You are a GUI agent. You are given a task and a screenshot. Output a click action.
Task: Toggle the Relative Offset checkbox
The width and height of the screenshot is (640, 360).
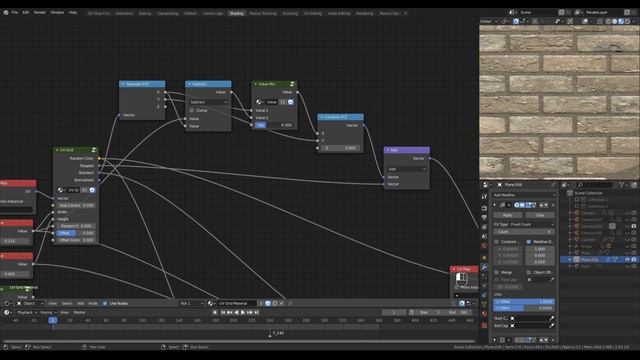(x=529, y=242)
